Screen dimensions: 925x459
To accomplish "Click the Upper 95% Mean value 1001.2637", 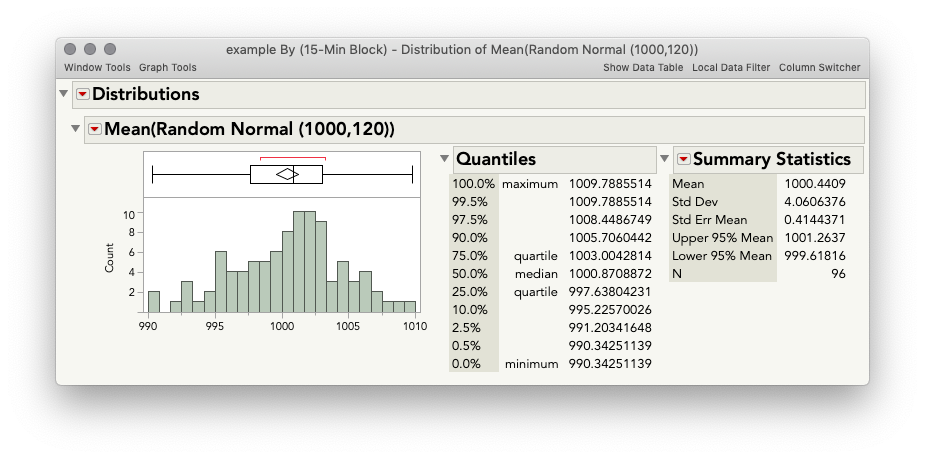I will [x=815, y=238].
